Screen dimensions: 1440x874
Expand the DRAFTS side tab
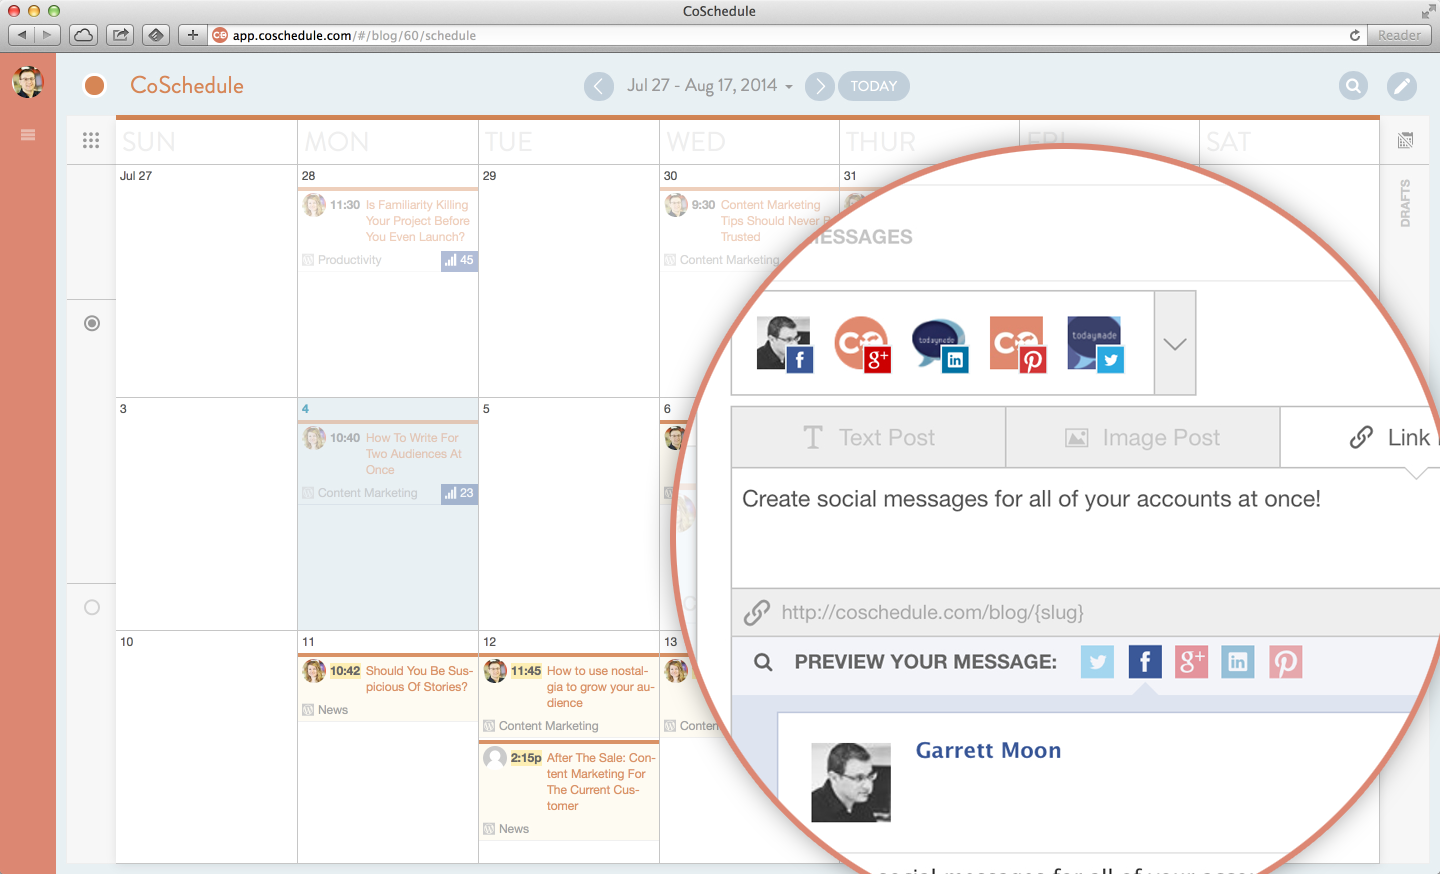(x=1405, y=203)
